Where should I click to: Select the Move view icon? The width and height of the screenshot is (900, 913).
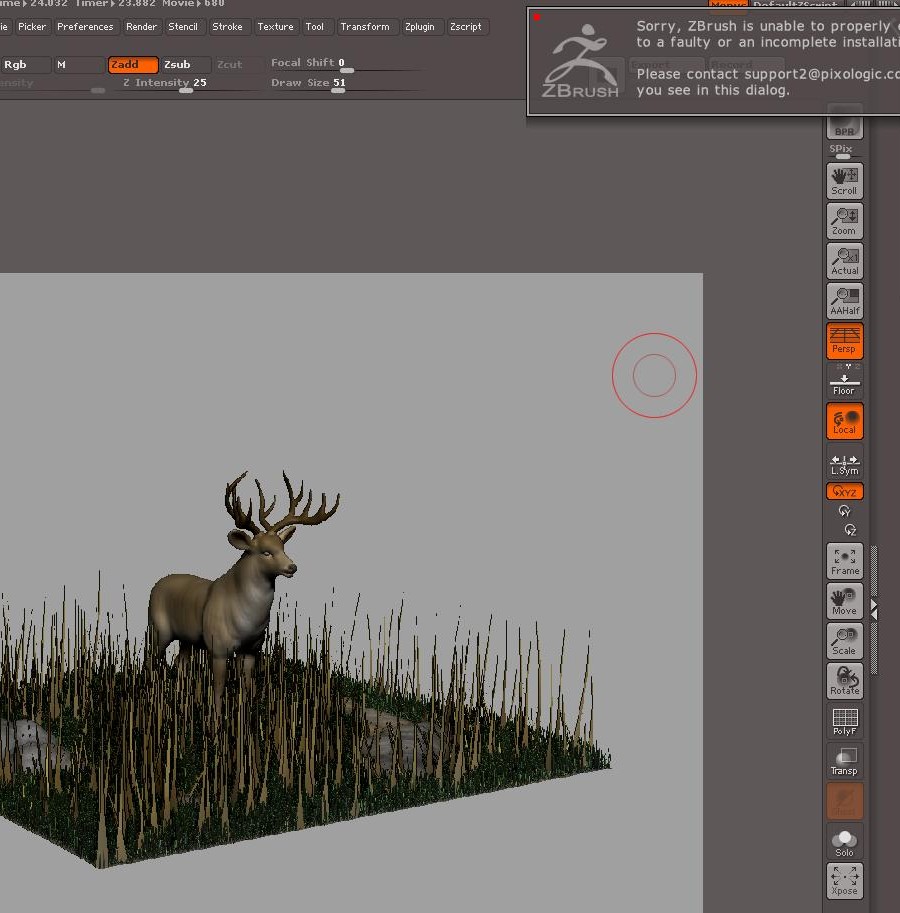844,601
